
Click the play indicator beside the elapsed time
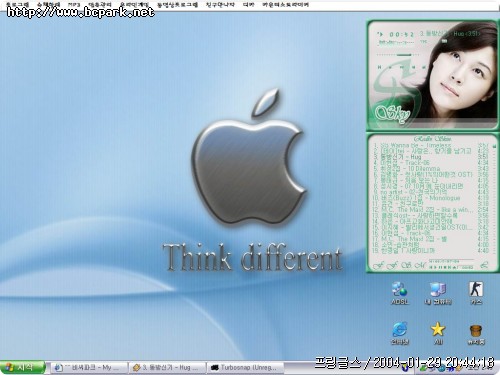coord(380,34)
